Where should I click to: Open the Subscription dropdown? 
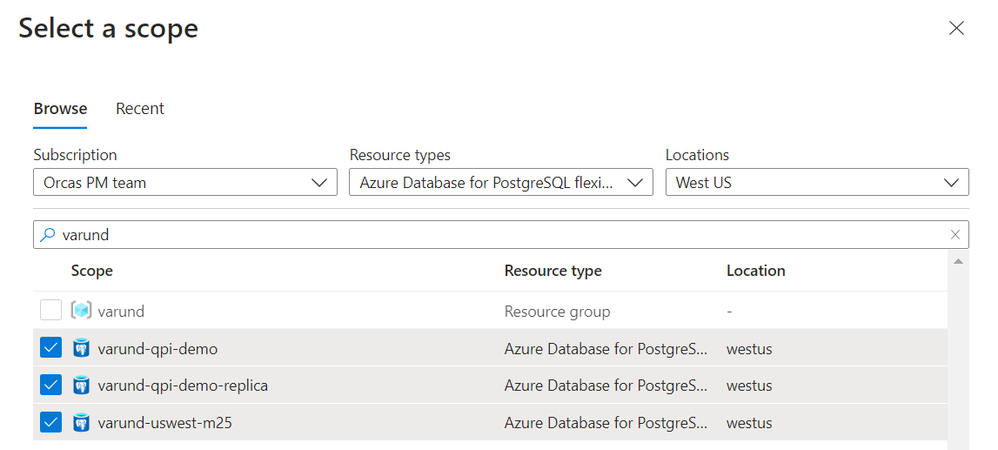click(185, 183)
